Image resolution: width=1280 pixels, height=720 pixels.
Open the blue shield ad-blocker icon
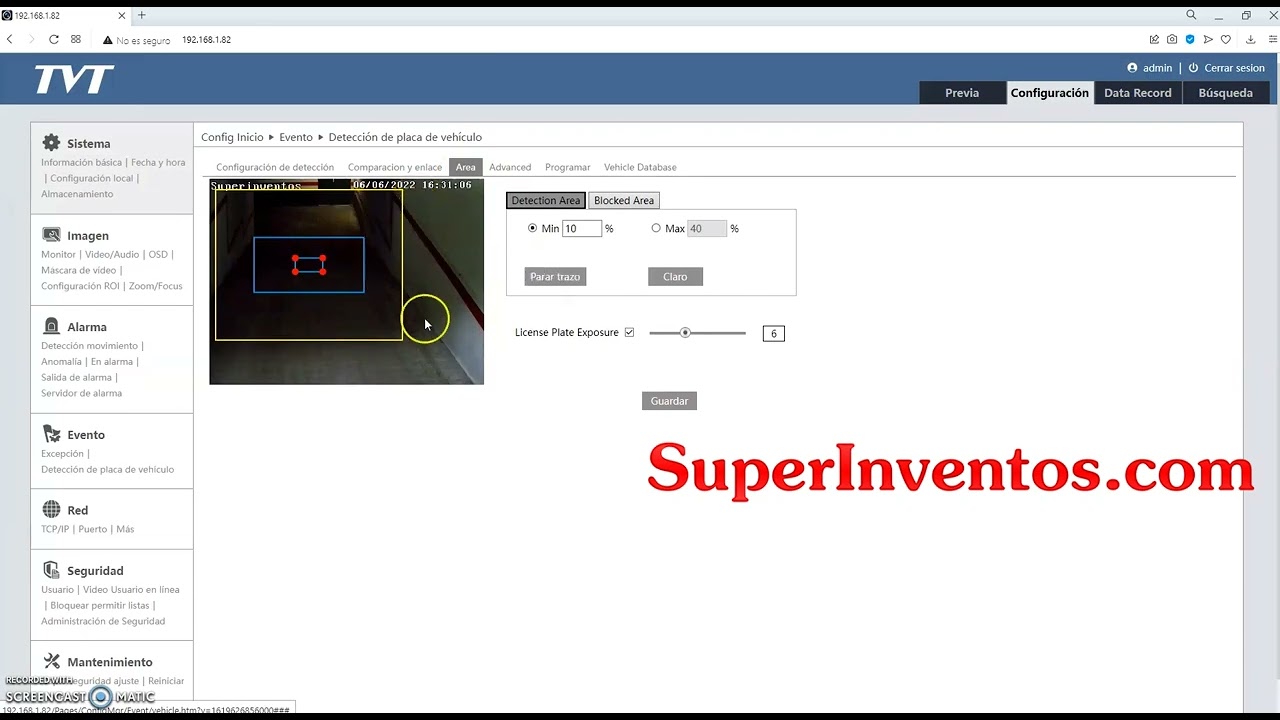tap(1190, 40)
